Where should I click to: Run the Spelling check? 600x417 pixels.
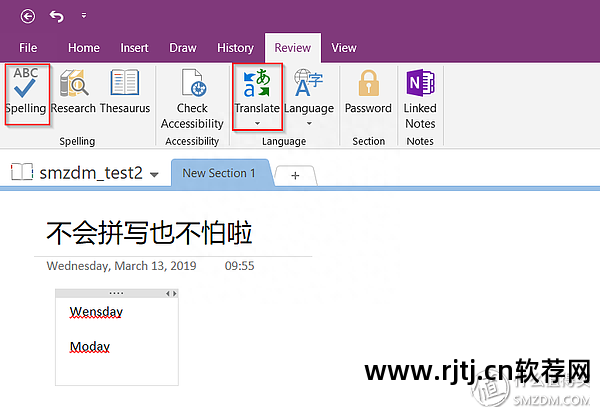(x=26, y=91)
